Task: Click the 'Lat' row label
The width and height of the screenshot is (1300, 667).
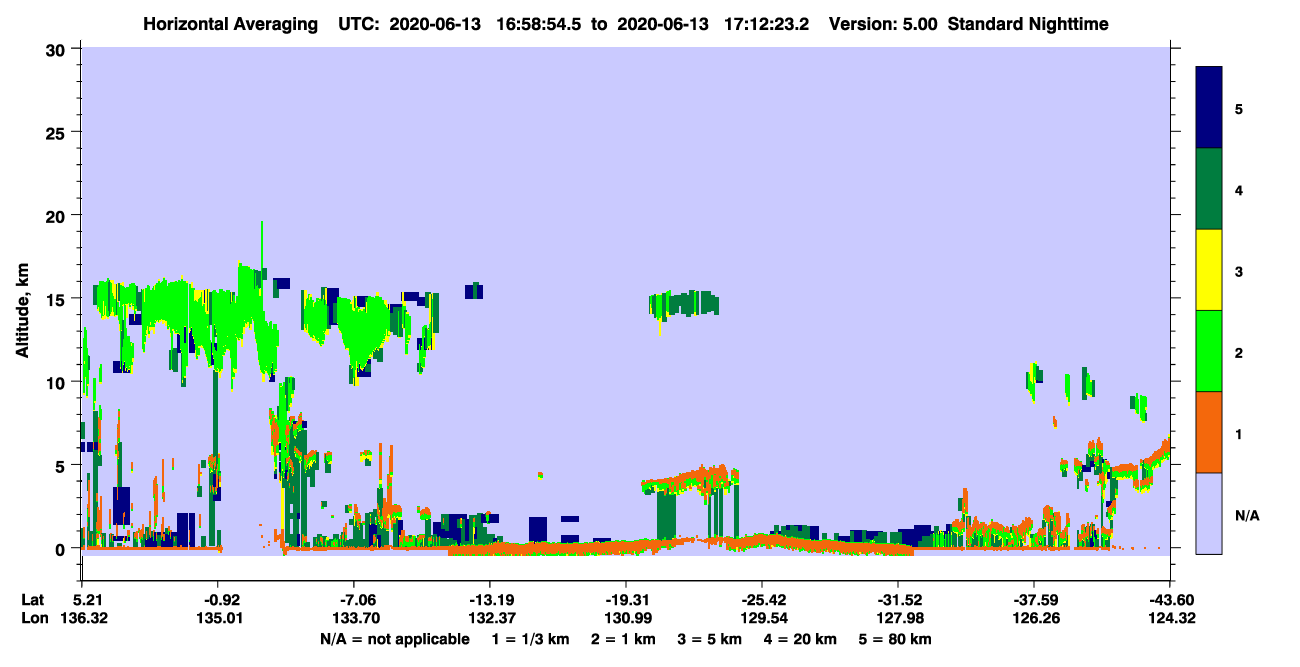Action: pyautogui.click(x=33, y=599)
